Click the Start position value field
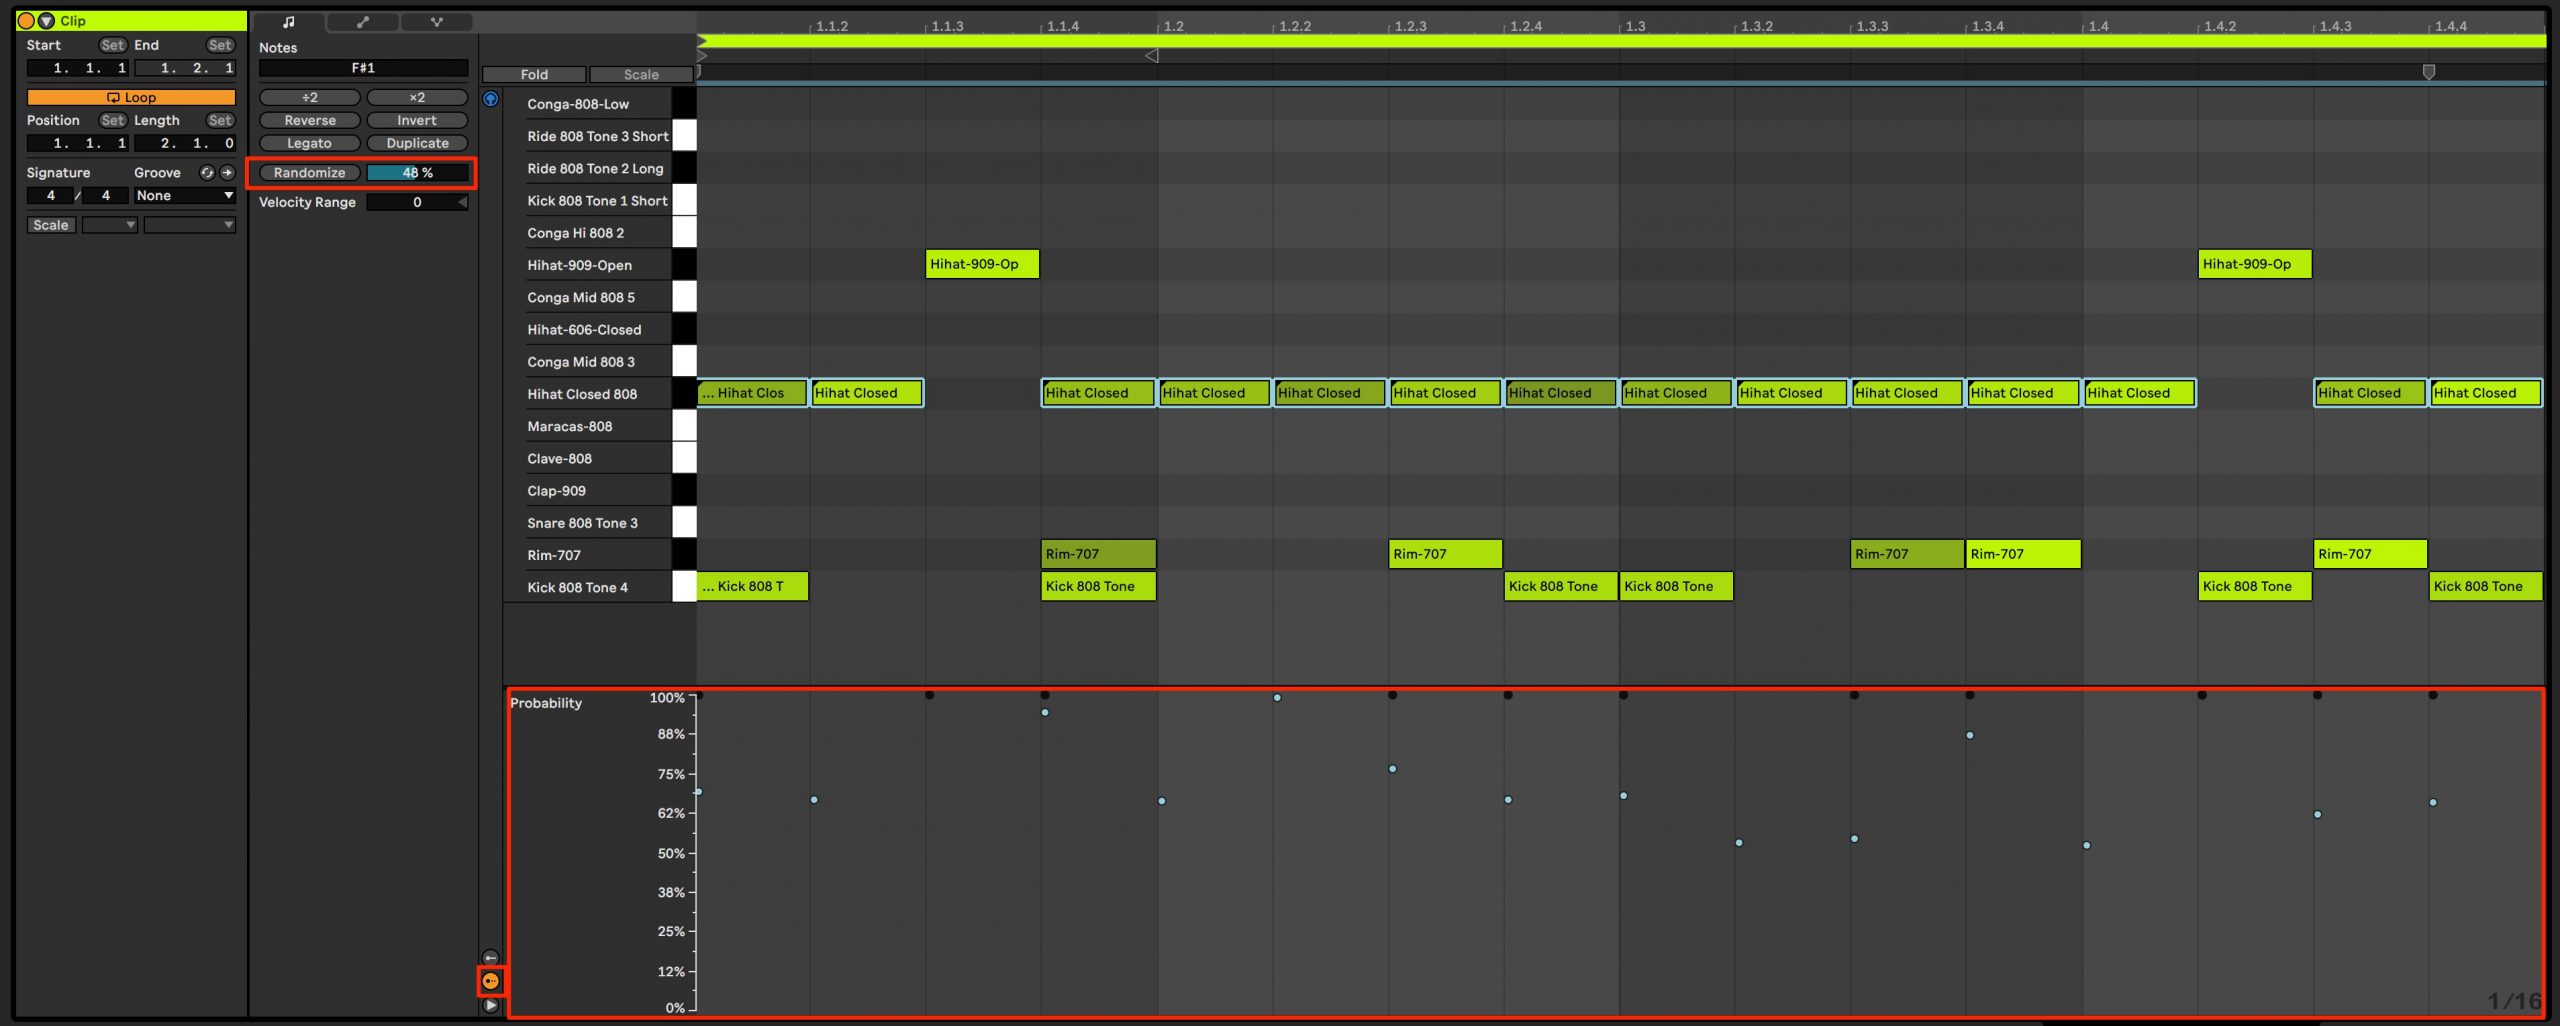Image resolution: width=2560 pixels, height=1026 pixels. tap(78, 68)
